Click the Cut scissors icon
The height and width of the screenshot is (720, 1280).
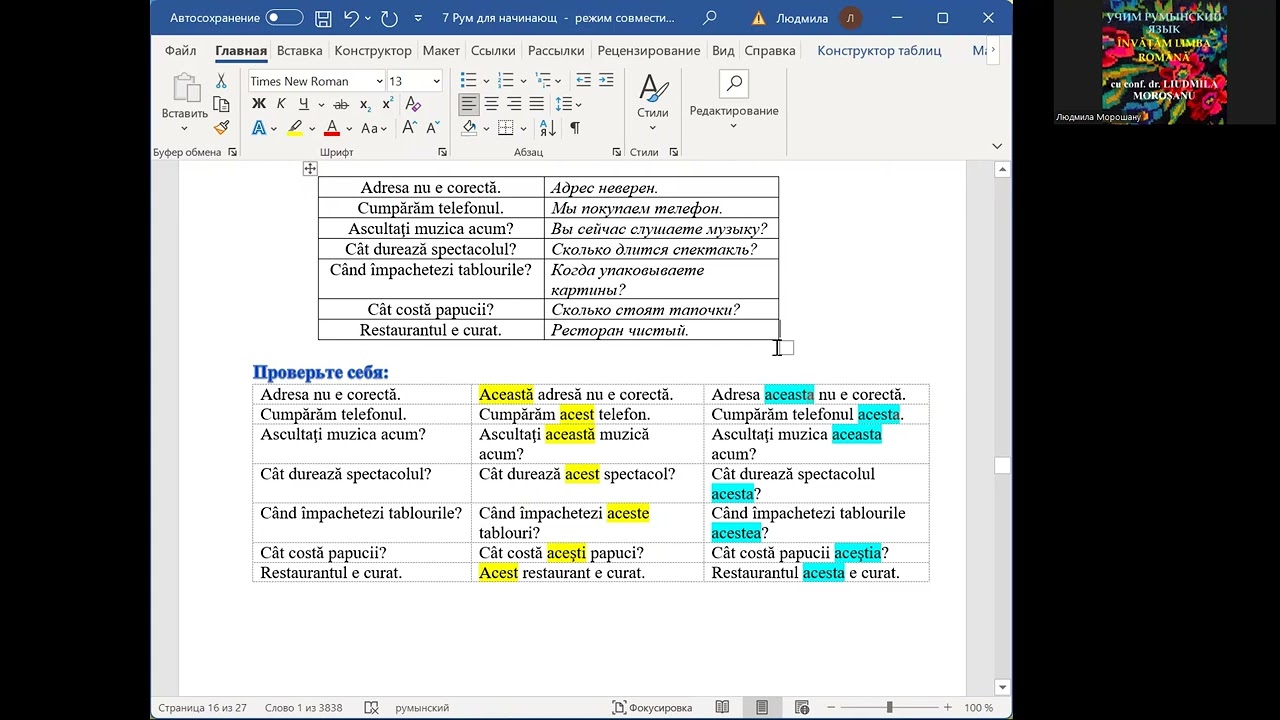pos(221,81)
